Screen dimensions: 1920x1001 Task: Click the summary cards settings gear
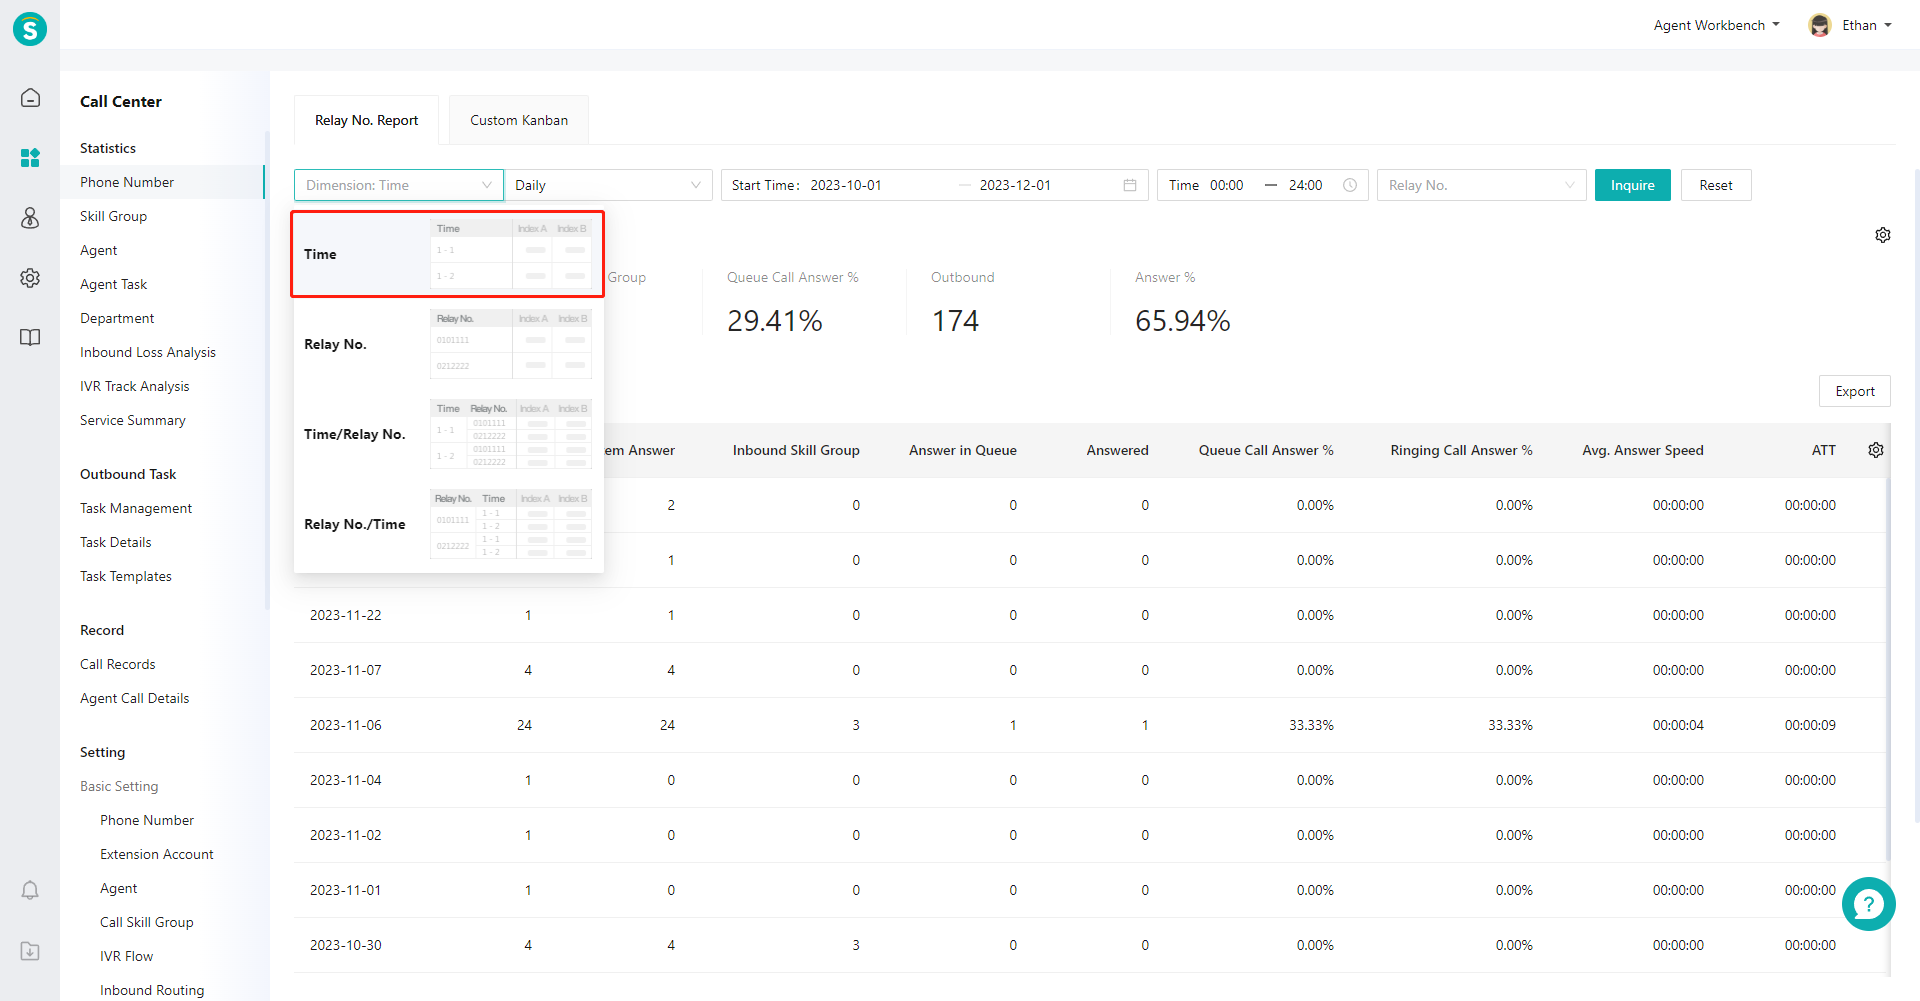point(1883,235)
